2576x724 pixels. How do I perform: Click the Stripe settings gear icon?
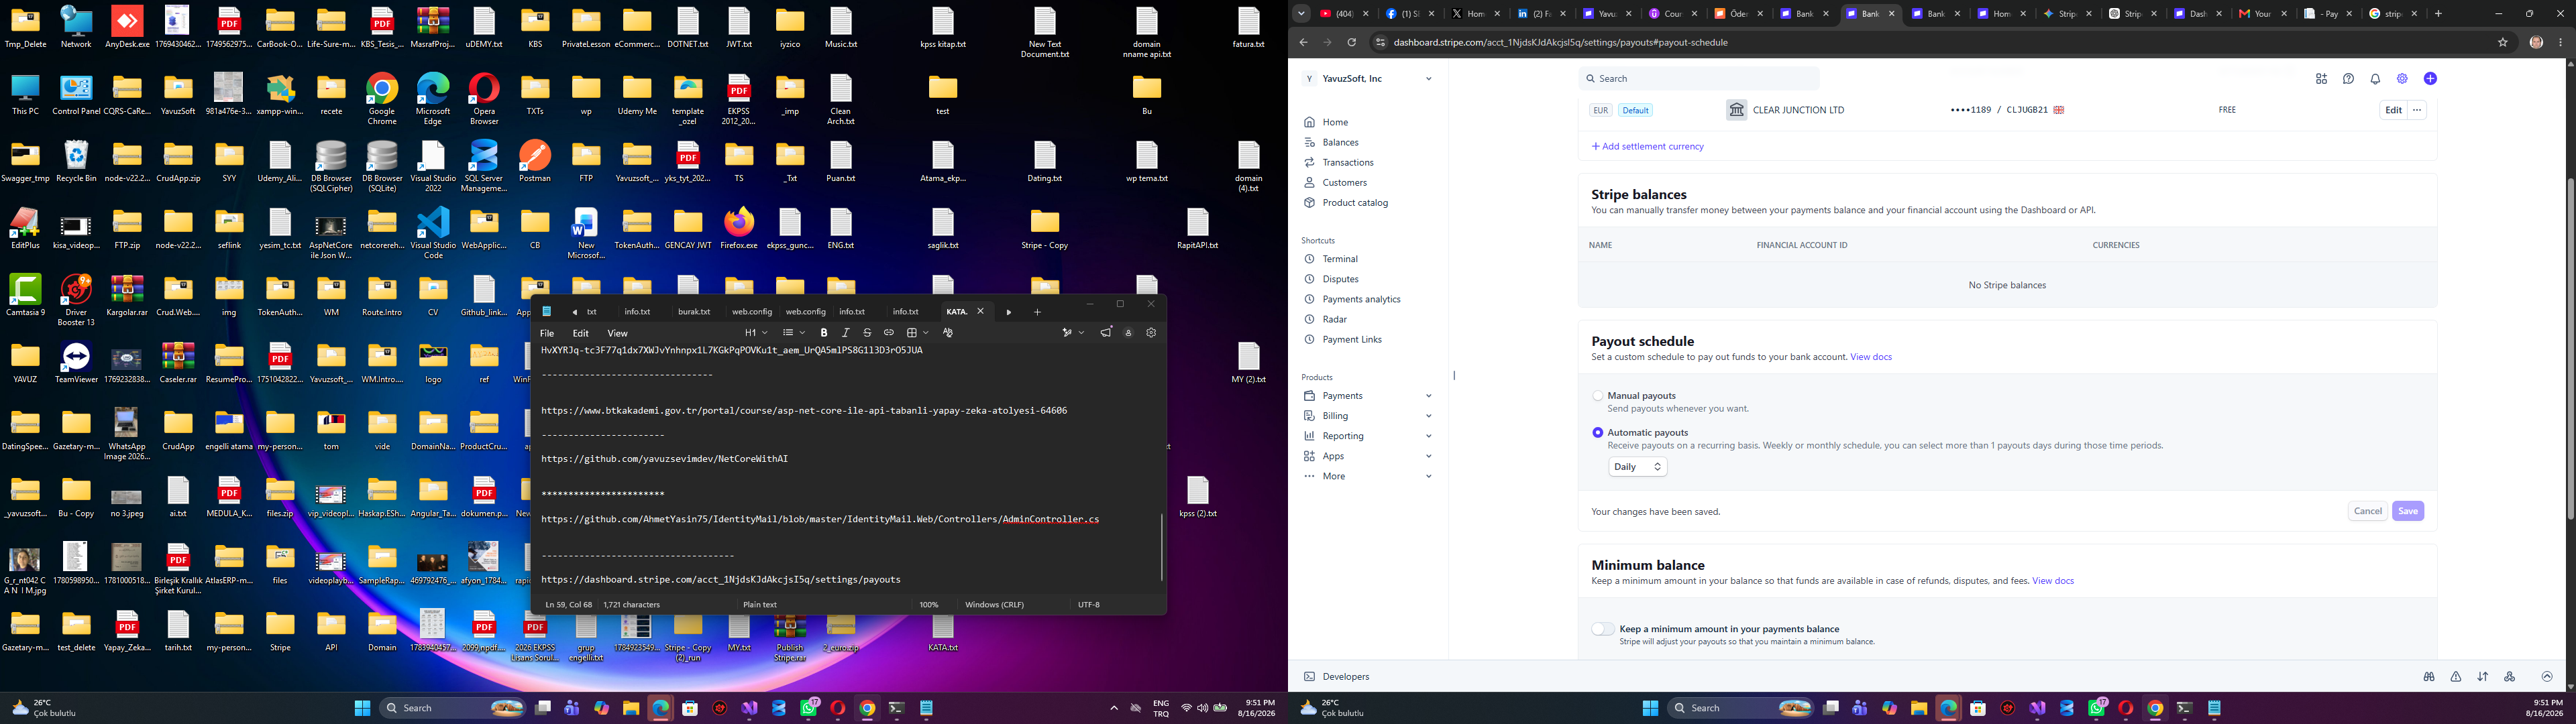[x=2402, y=79]
